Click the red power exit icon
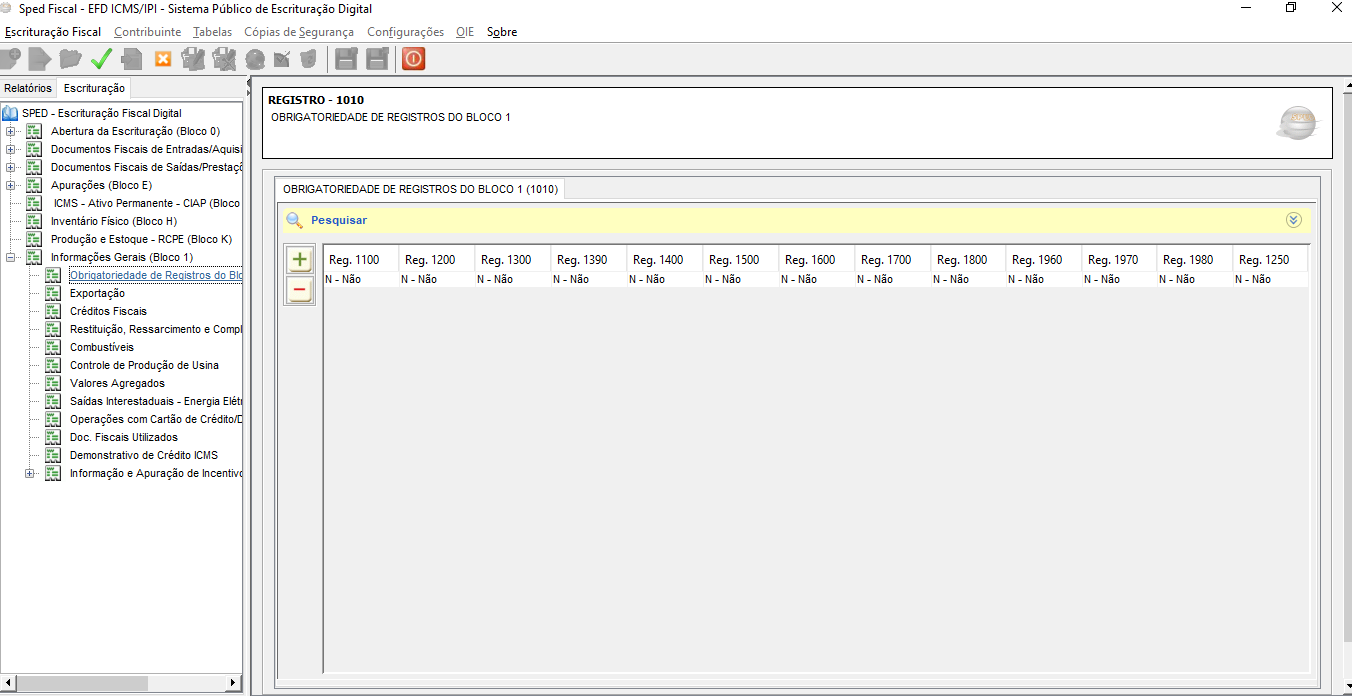Viewport: 1352px width, 696px height. click(413, 59)
